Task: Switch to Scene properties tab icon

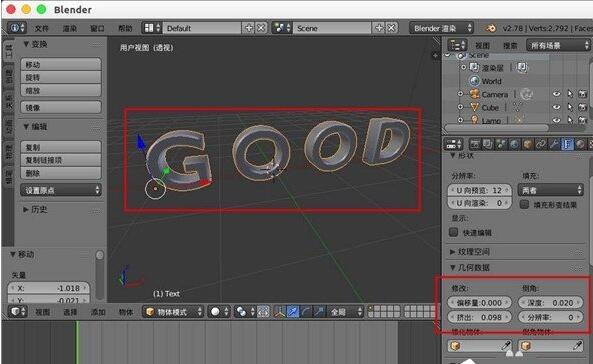Action: coord(501,144)
